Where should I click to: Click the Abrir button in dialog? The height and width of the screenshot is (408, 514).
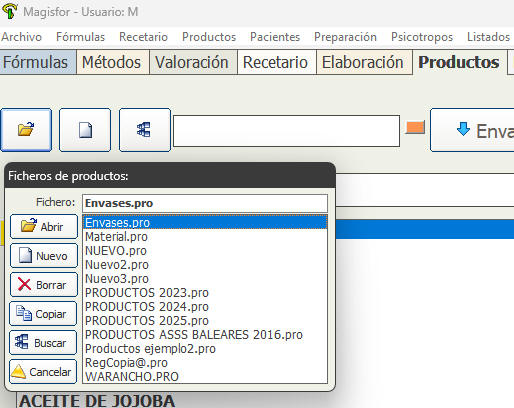tap(44, 227)
